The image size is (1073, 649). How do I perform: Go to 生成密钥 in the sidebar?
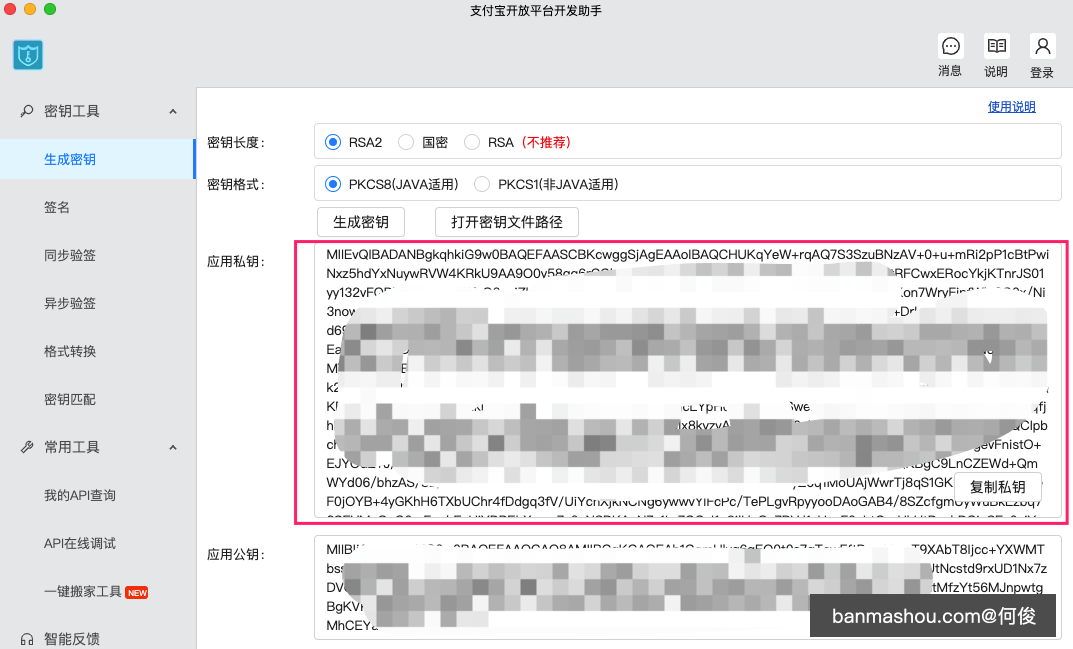tap(98, 159)
